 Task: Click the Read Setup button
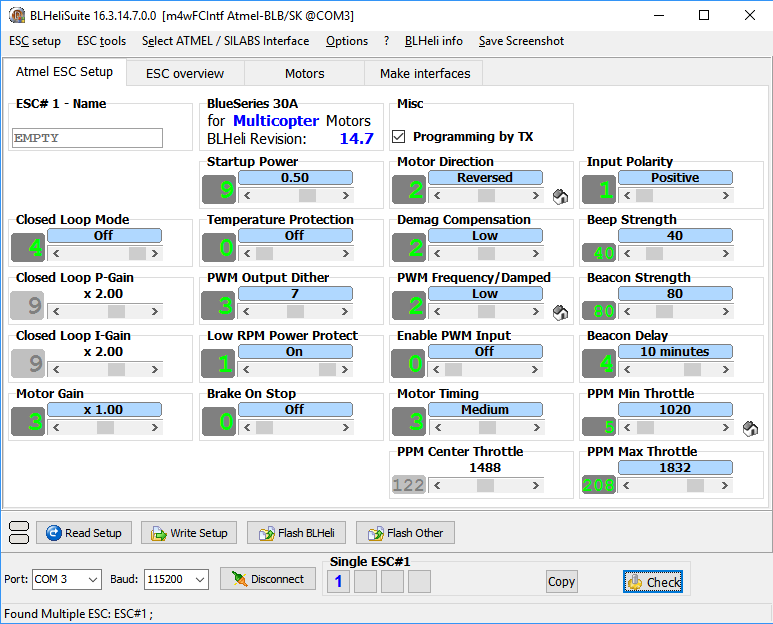84,533
